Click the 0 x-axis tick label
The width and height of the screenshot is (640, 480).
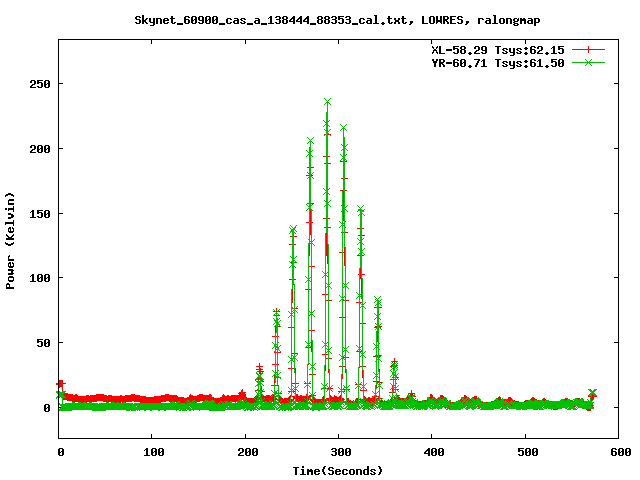(x=60, y=452)
